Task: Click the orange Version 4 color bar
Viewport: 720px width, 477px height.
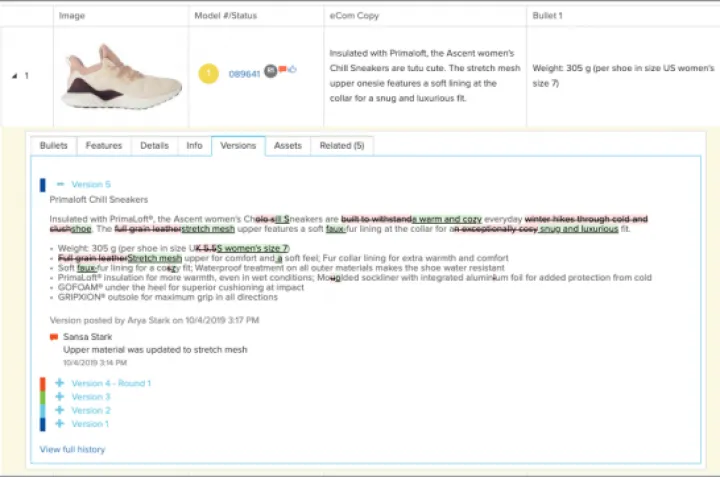Action: (x=42, y=383)
